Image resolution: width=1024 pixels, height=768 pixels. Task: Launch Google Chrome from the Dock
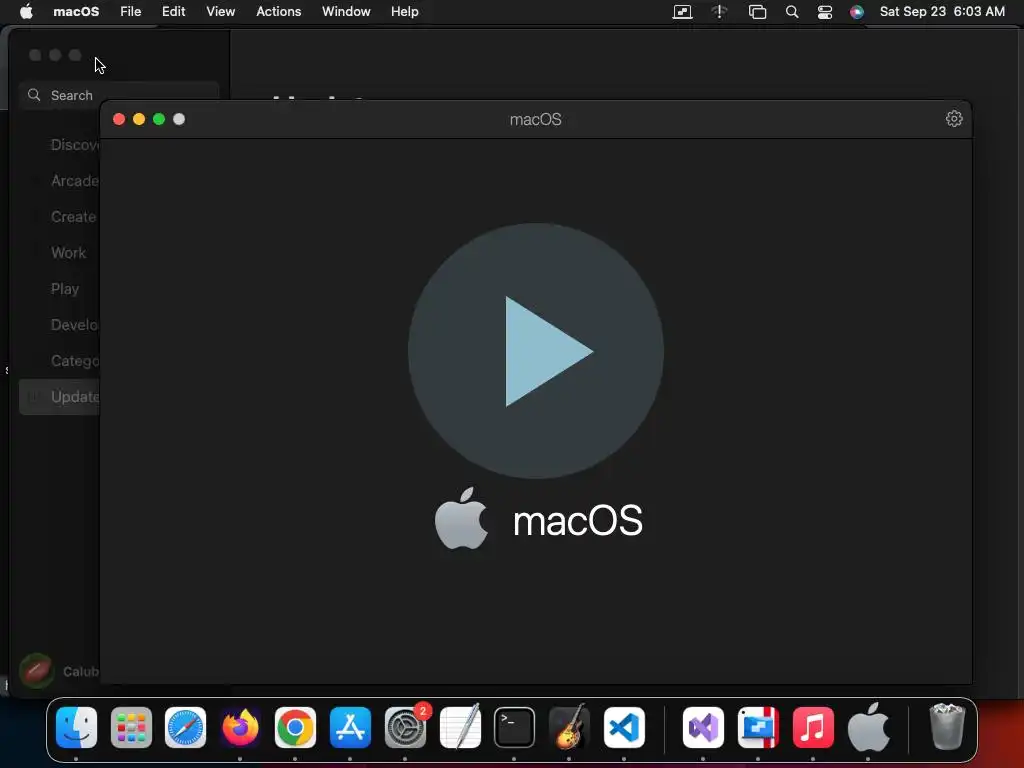click(295, 728)
